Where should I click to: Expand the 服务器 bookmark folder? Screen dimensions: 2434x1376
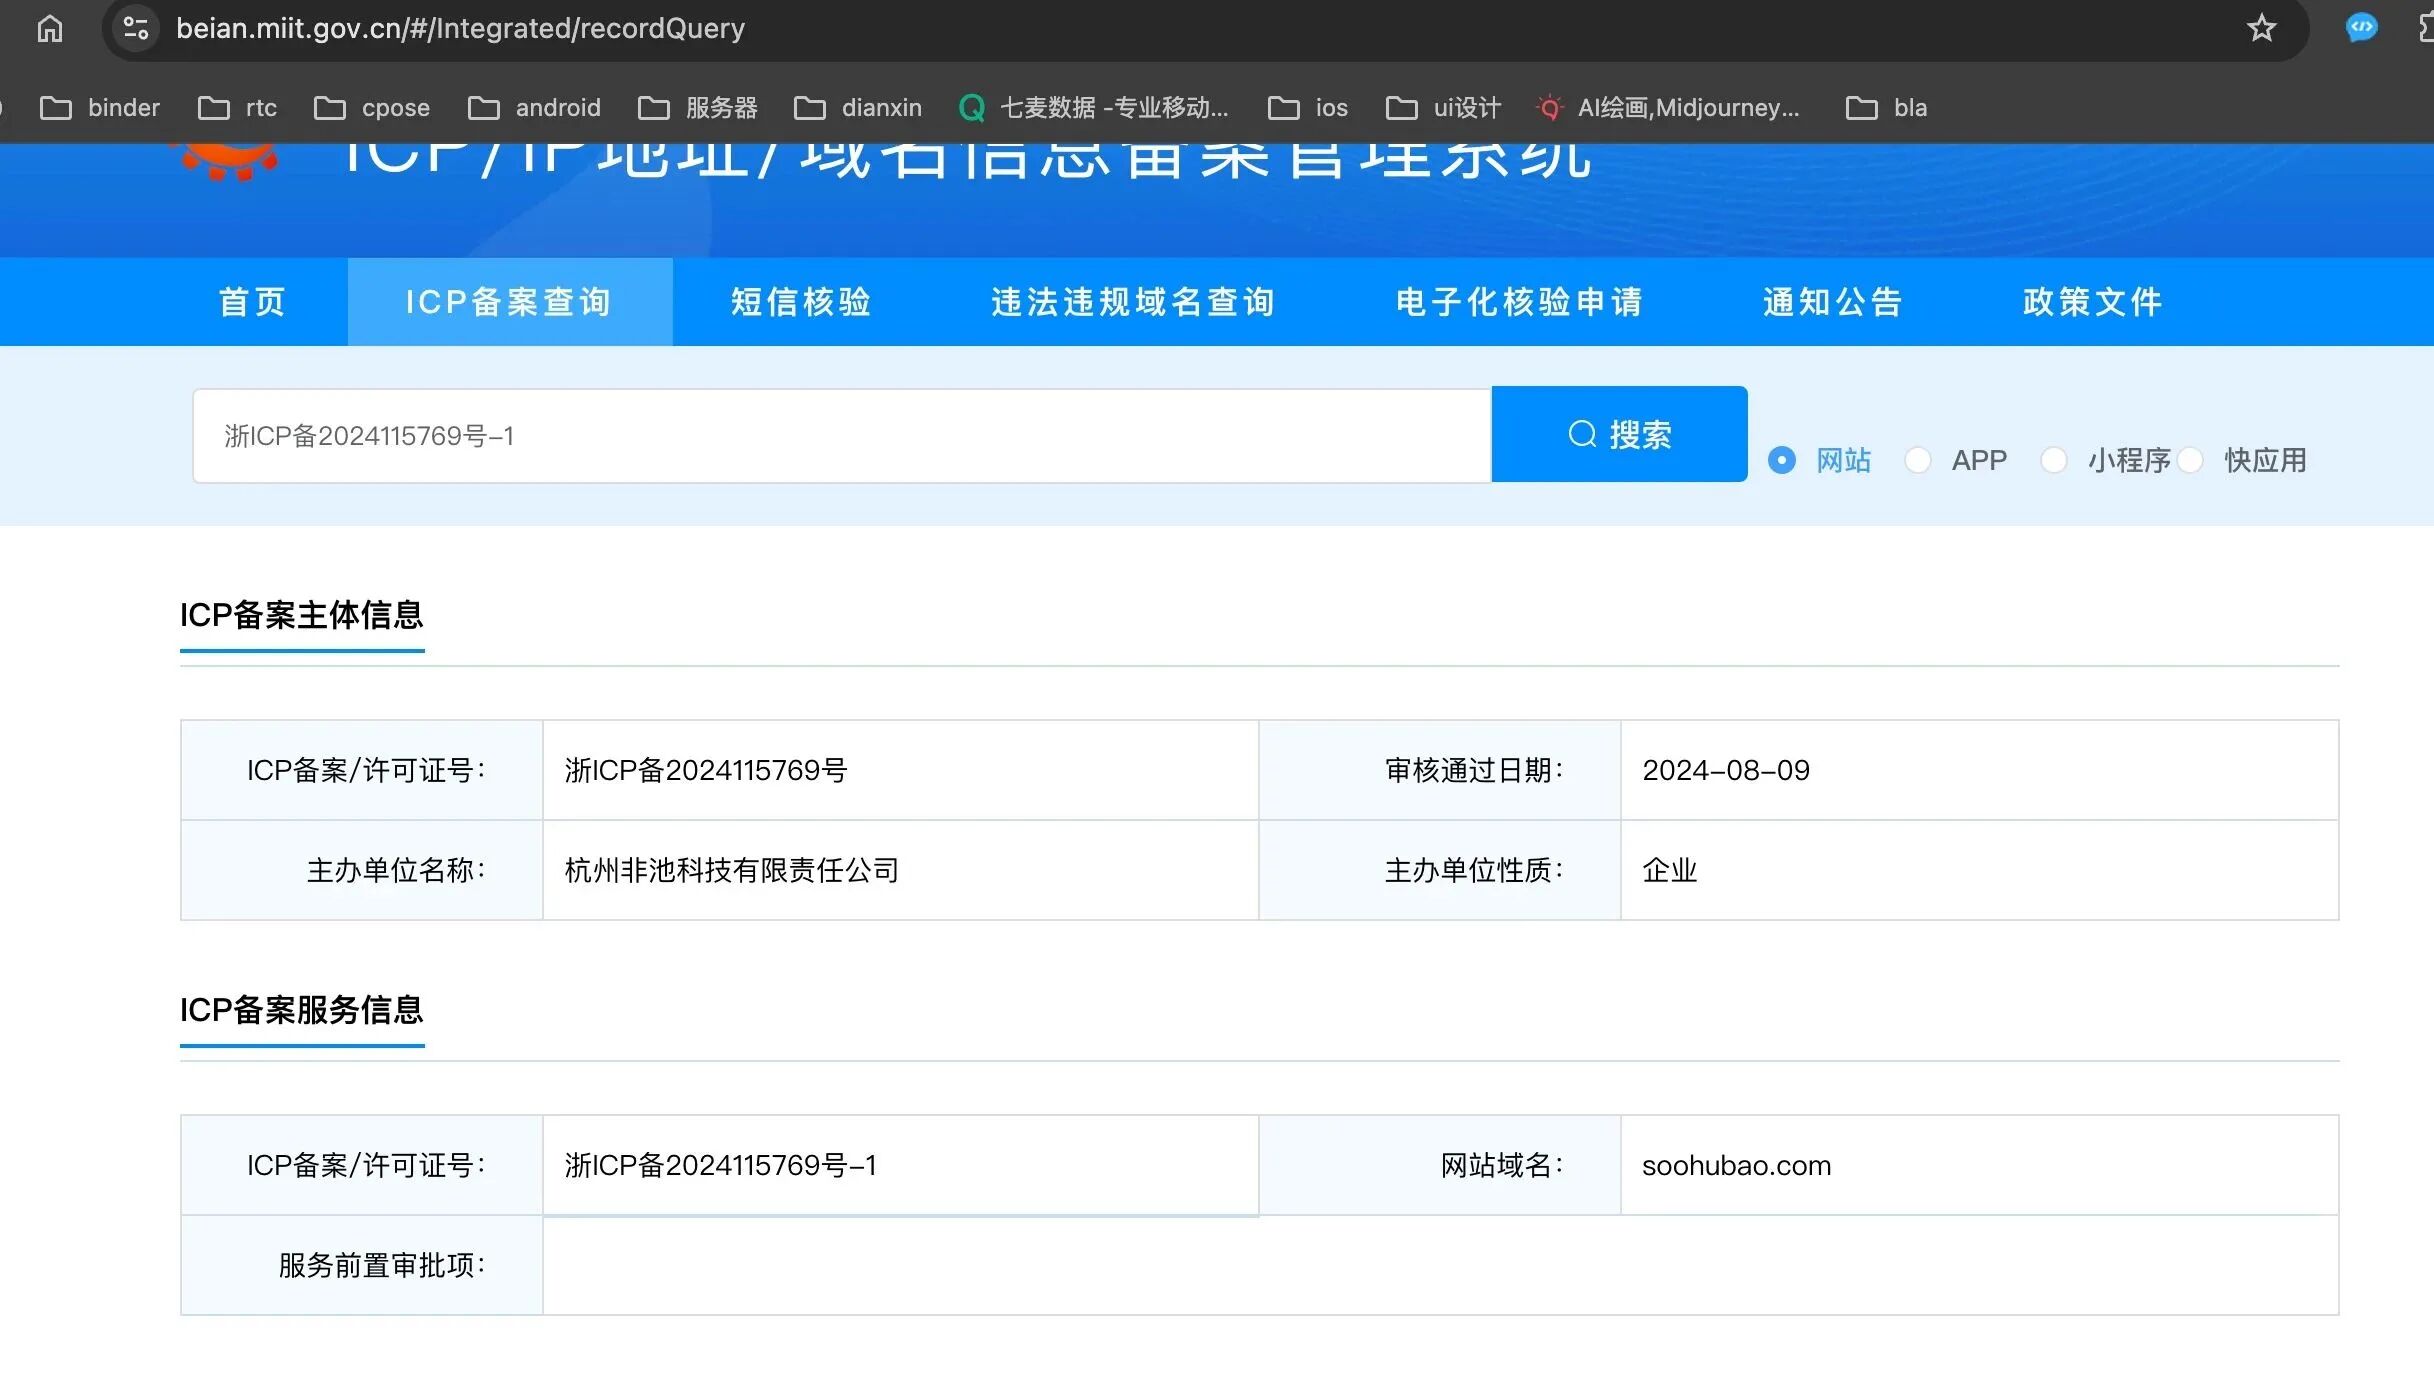(698, 107)
